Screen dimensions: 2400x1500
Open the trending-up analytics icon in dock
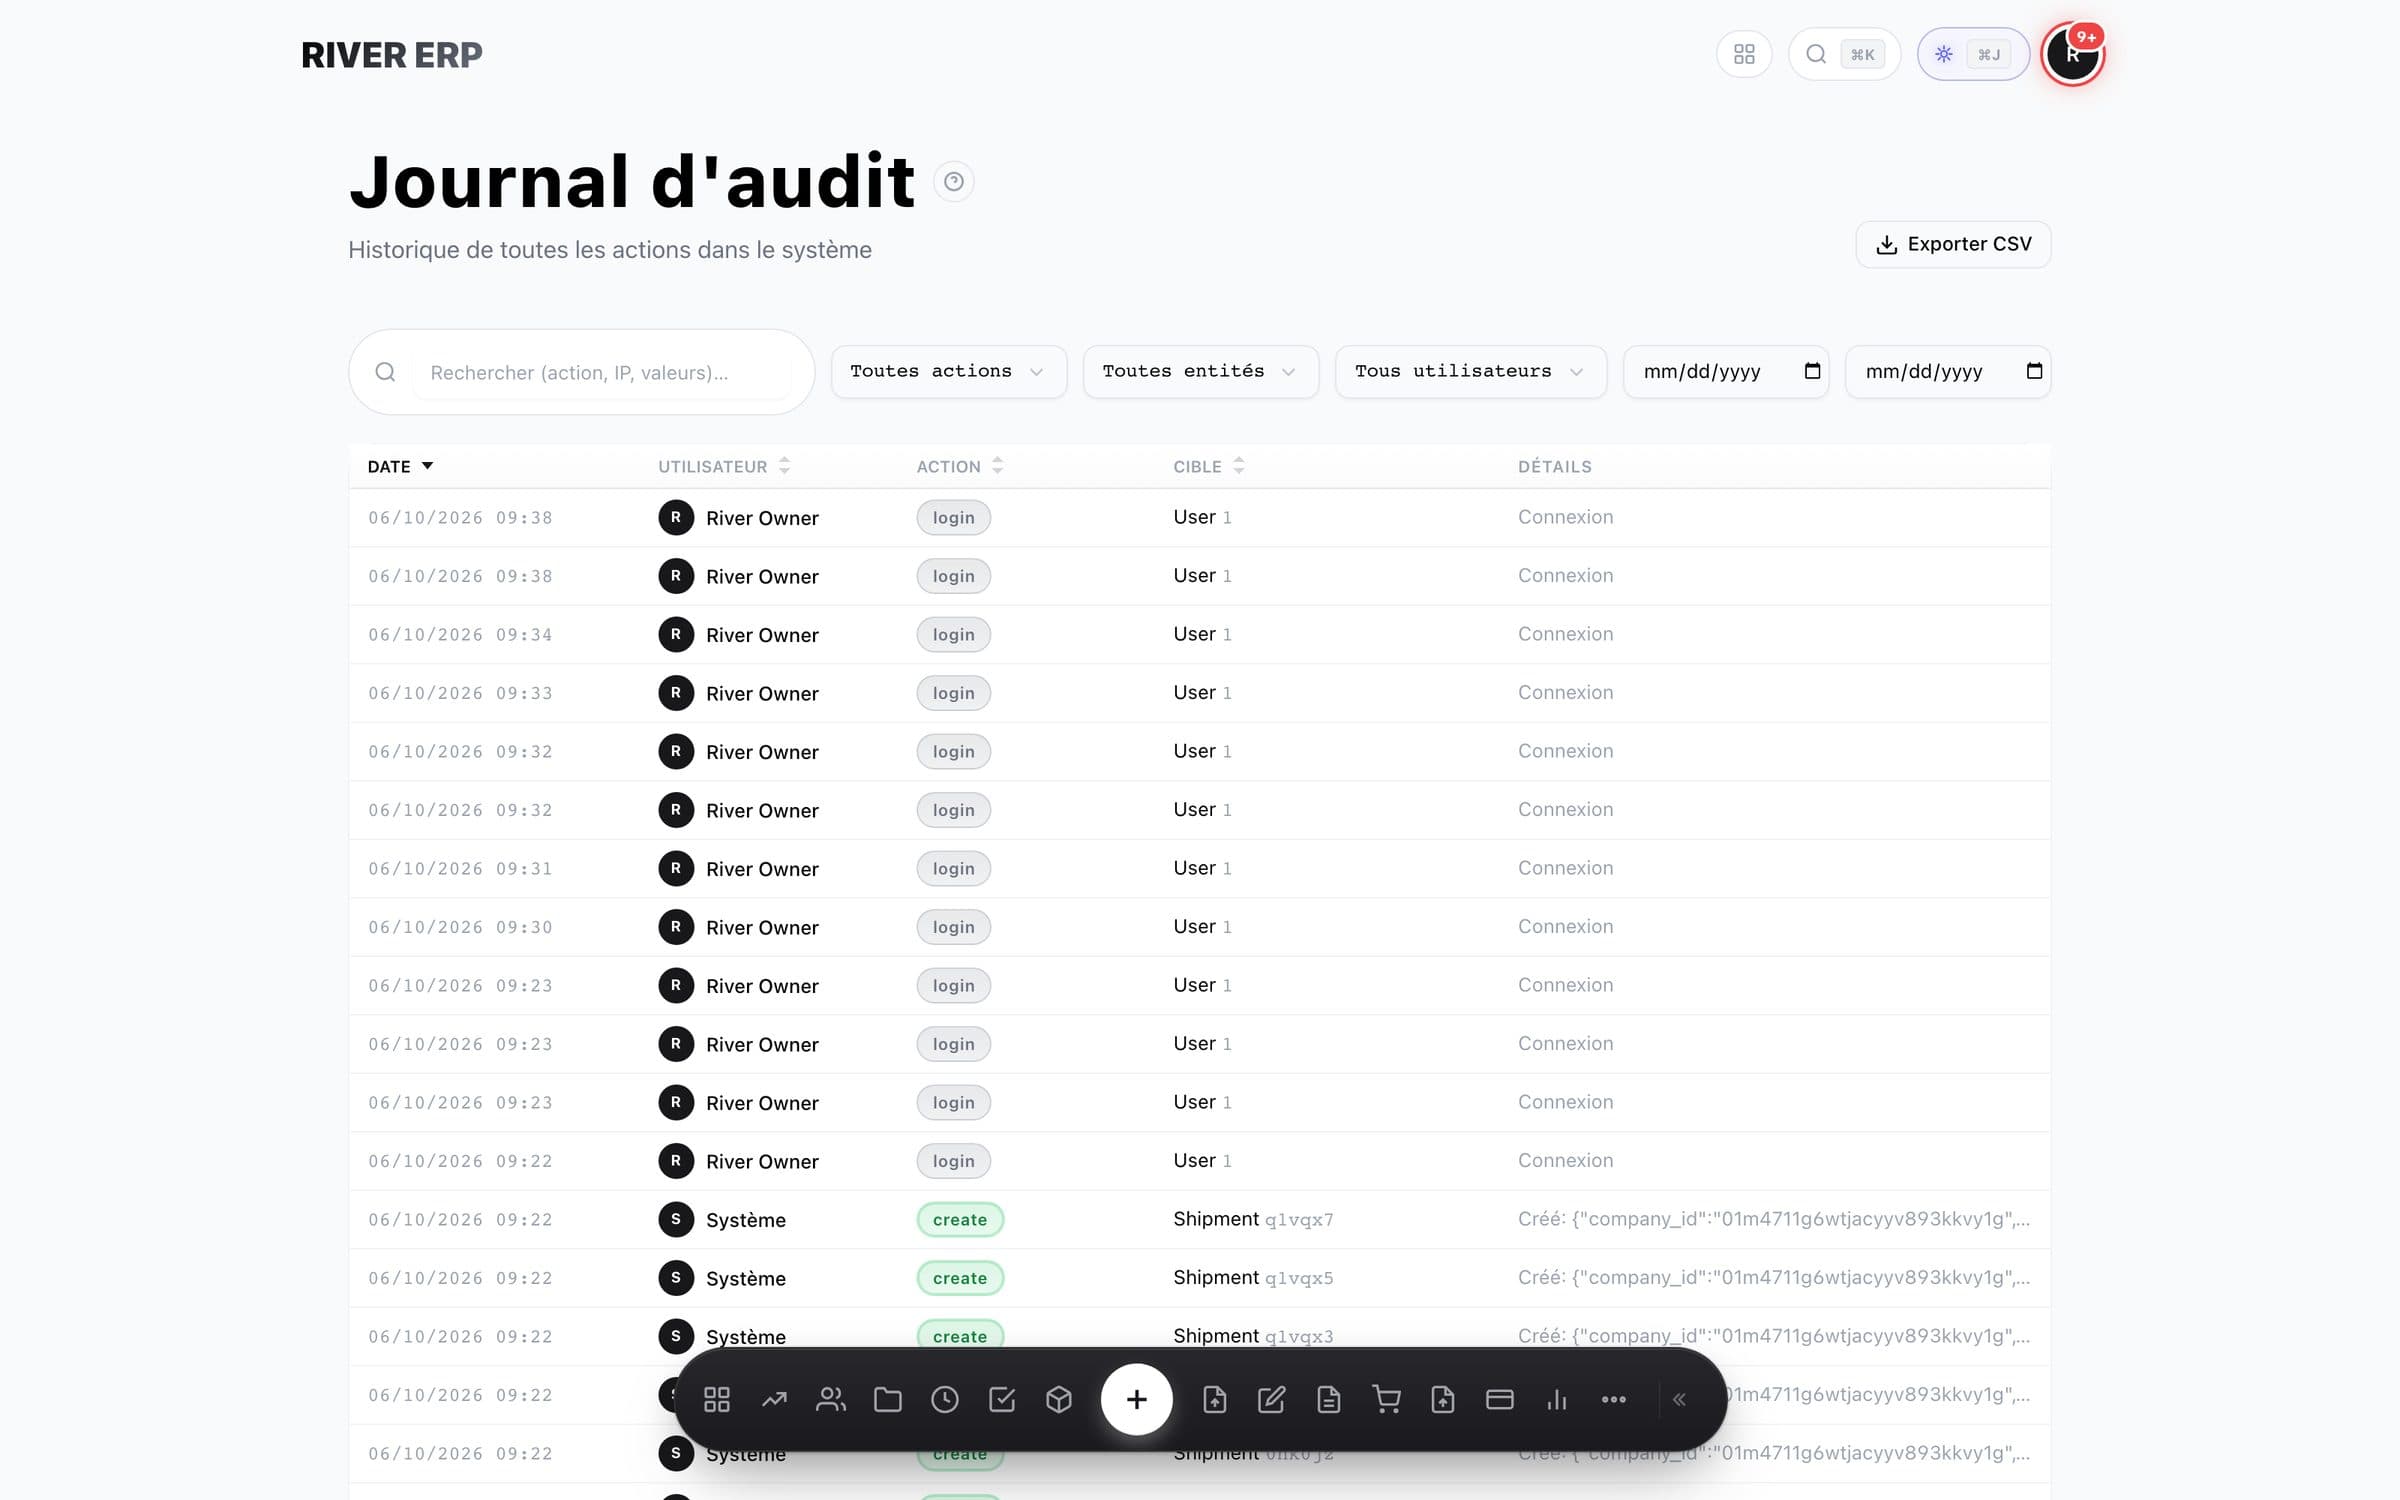click(774, 1399)
